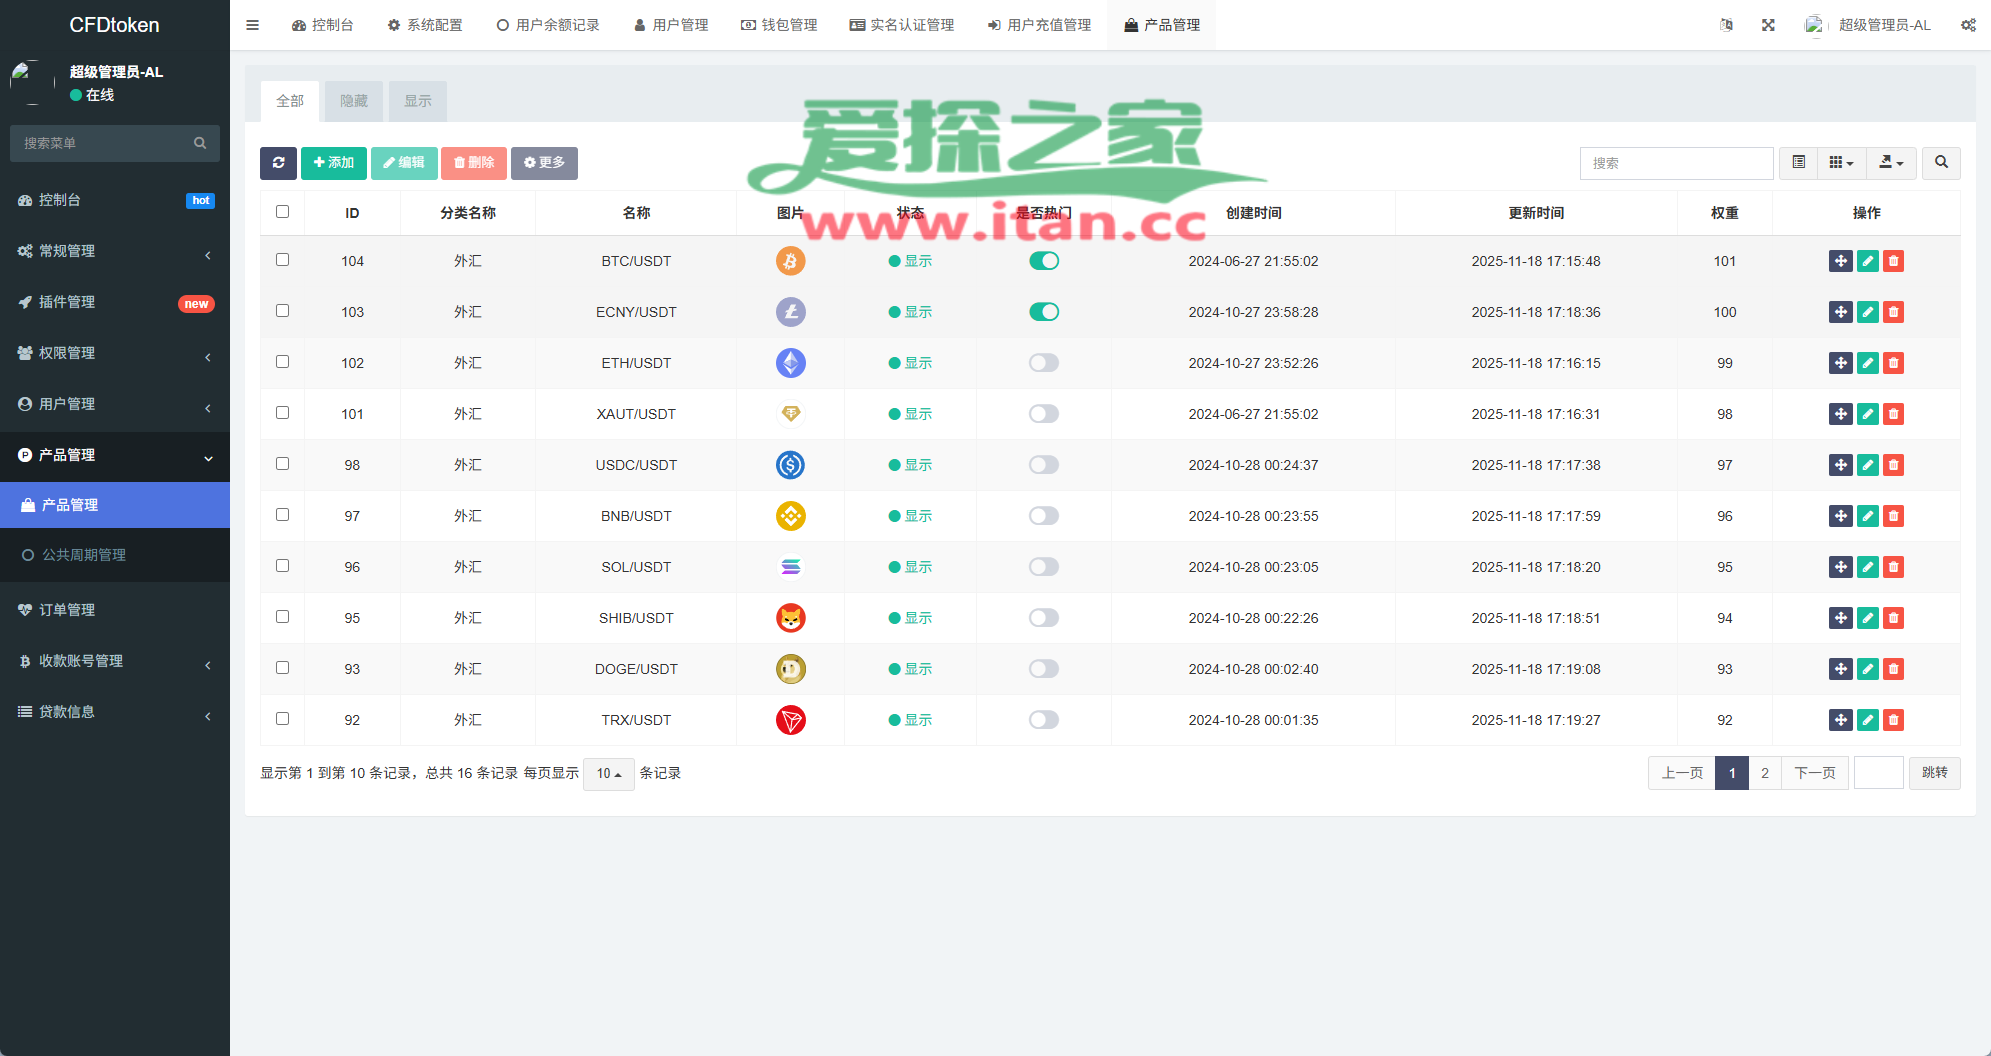Screen dimensions: 1991x1056
Task: Expand 收款账号管理 in the sidebar
Action: pos(115,661)
